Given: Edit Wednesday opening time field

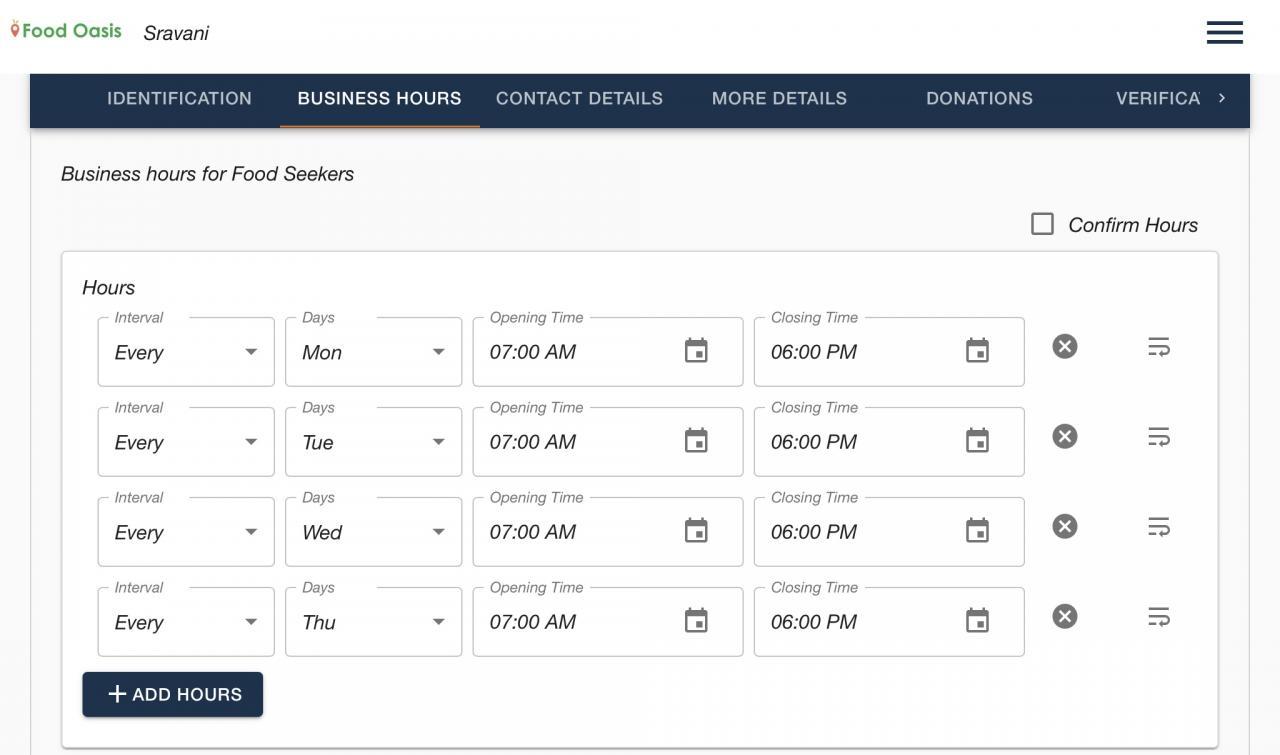Looking at the screenshot, I should tap(608, 532).
